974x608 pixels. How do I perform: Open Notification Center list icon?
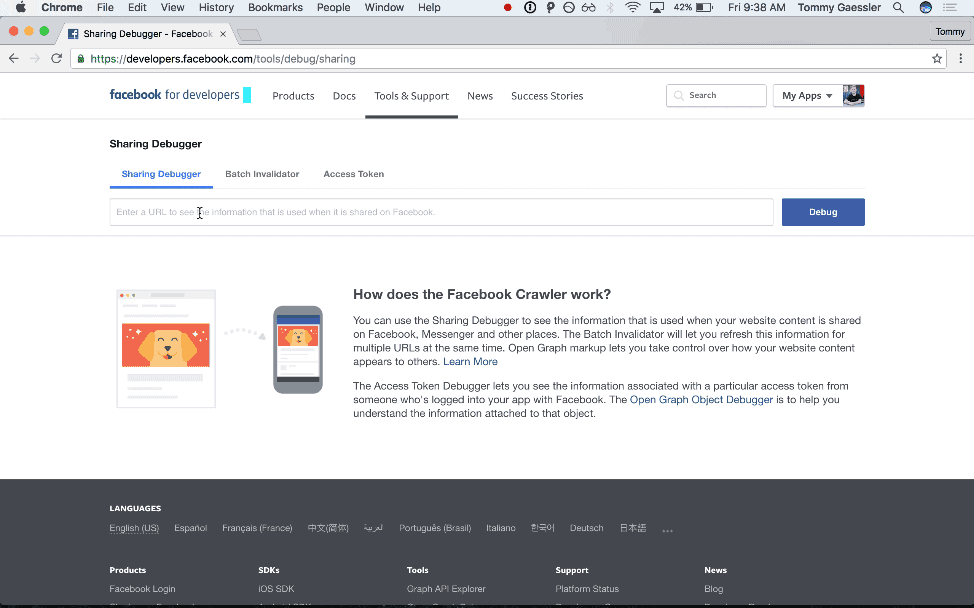[x=950, y=7]
